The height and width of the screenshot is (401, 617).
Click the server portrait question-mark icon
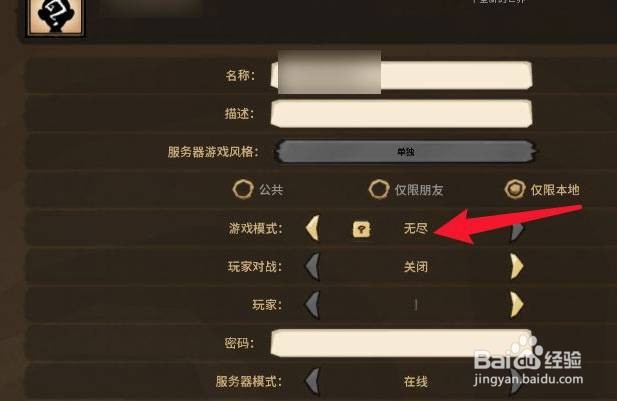(55, 17)
